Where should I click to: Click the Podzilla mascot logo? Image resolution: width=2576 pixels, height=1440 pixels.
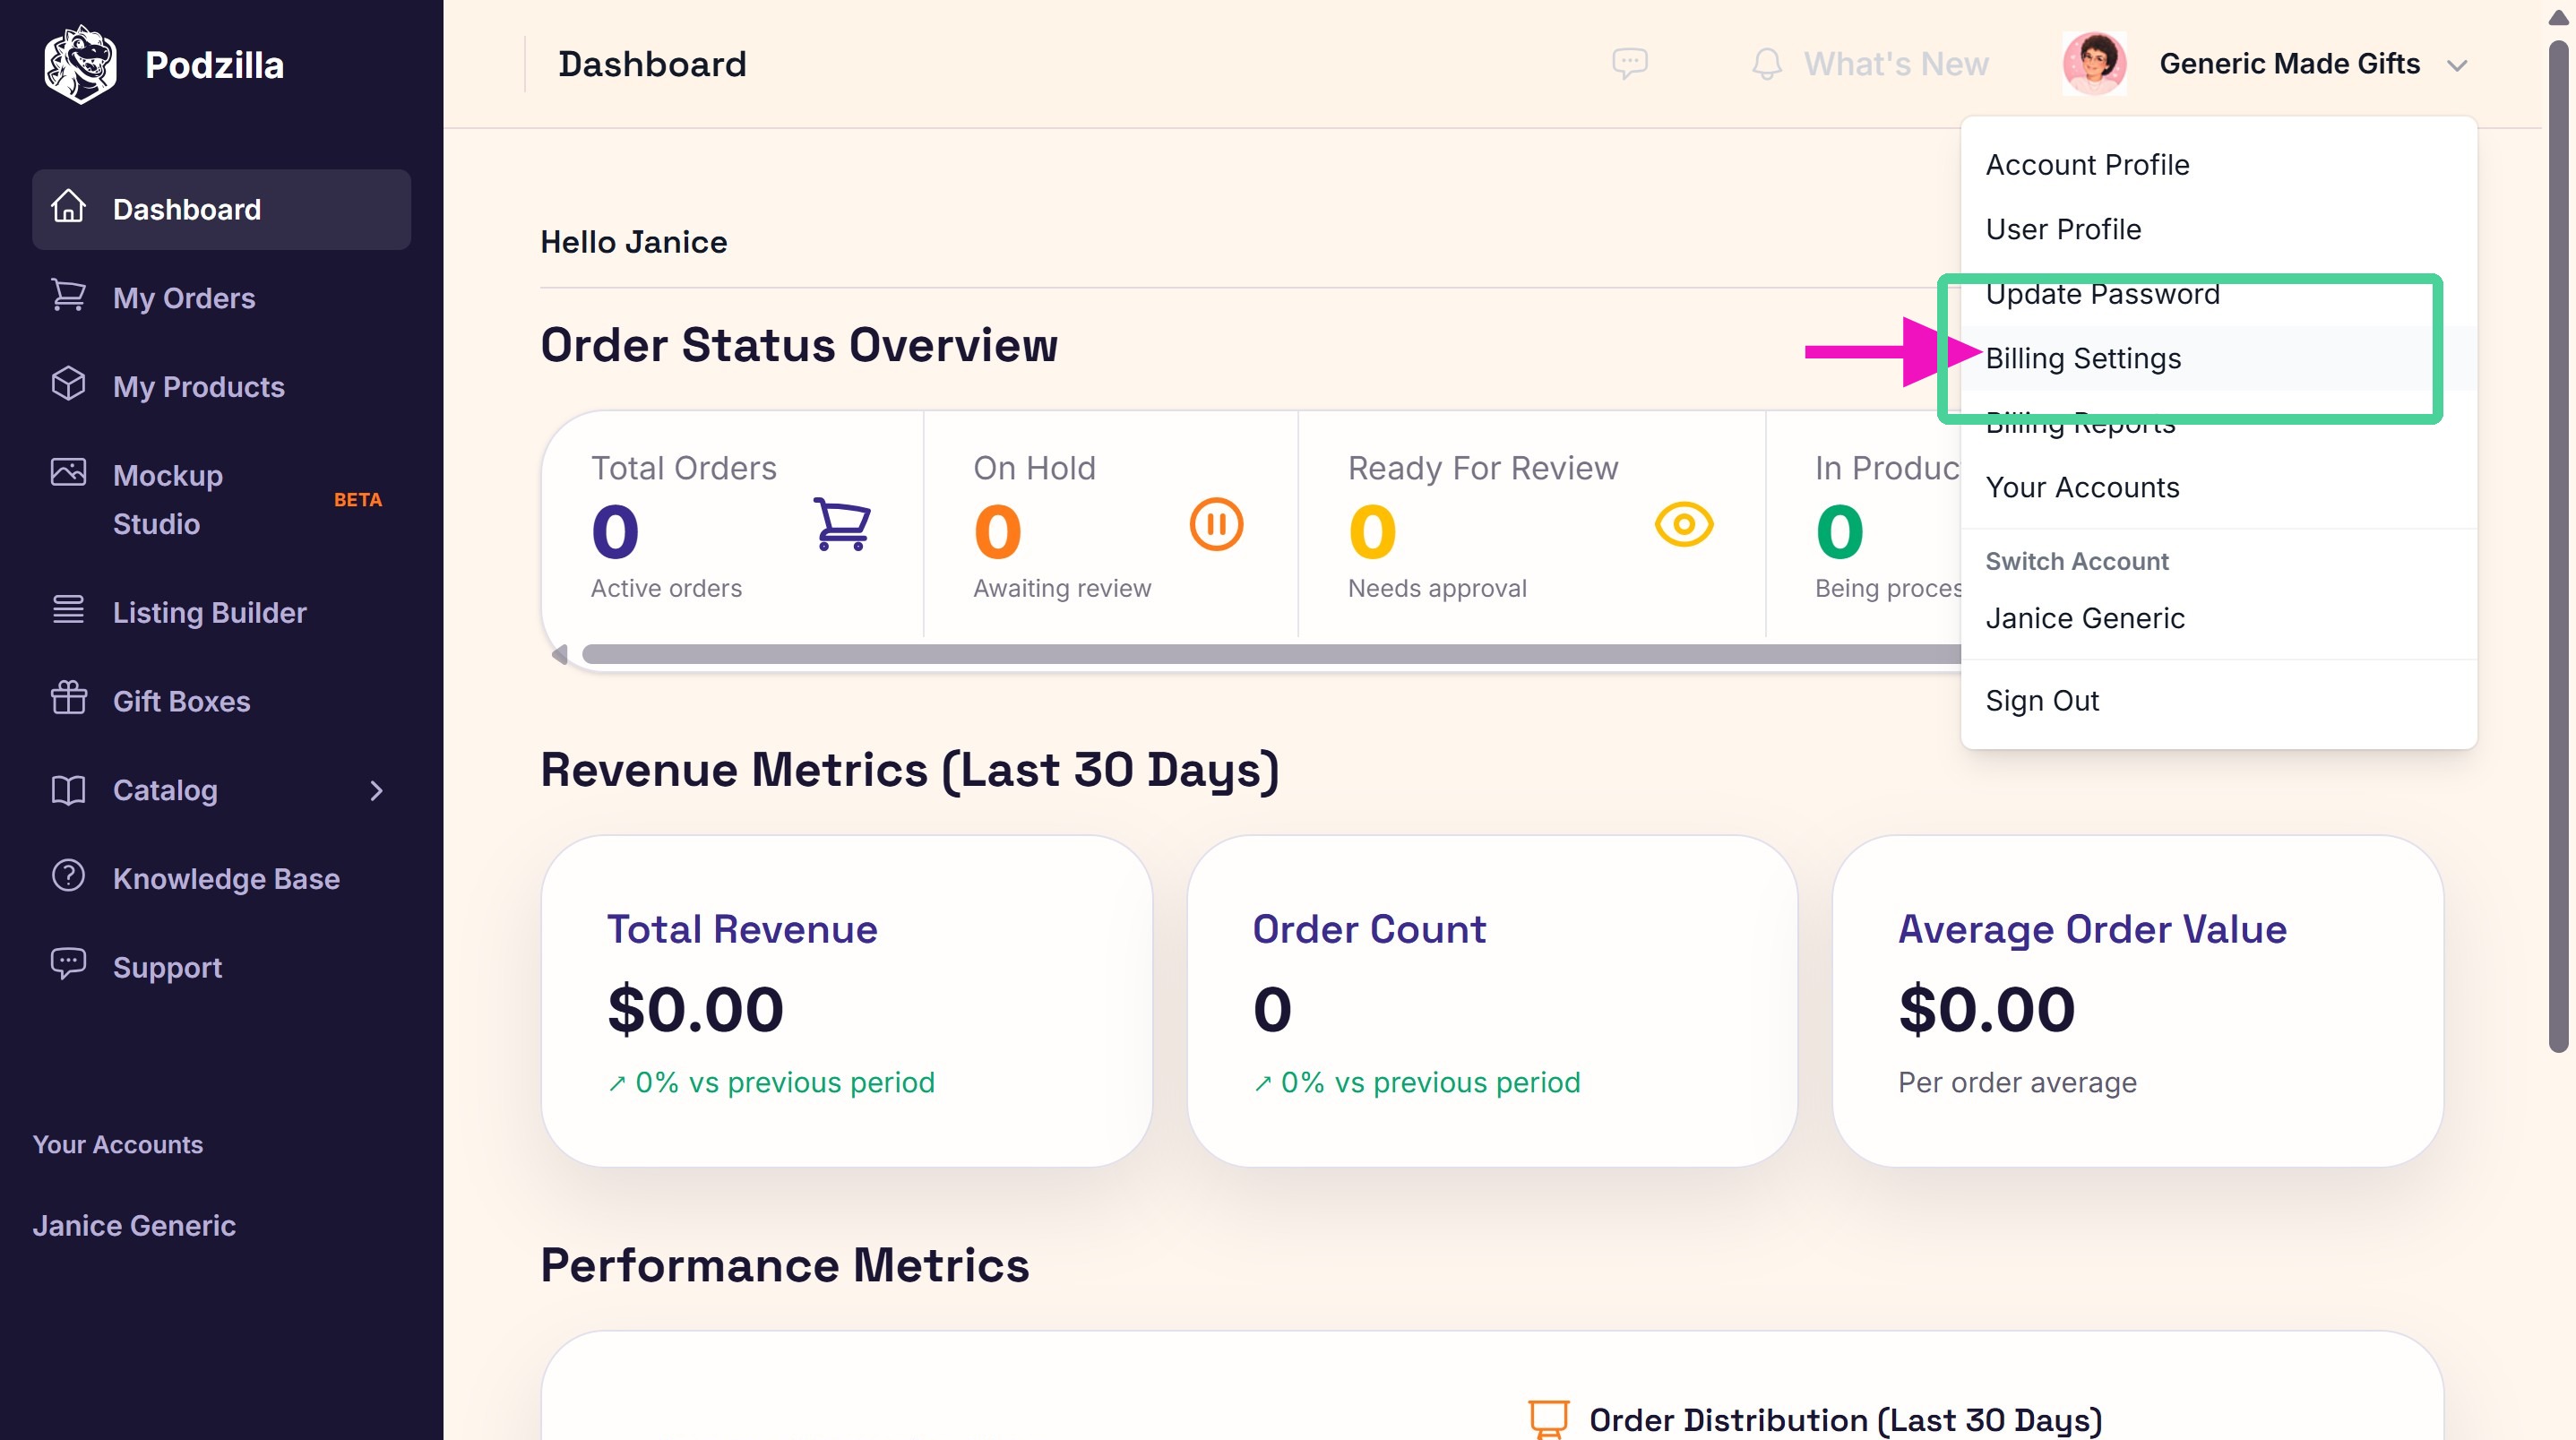[80, 65]
